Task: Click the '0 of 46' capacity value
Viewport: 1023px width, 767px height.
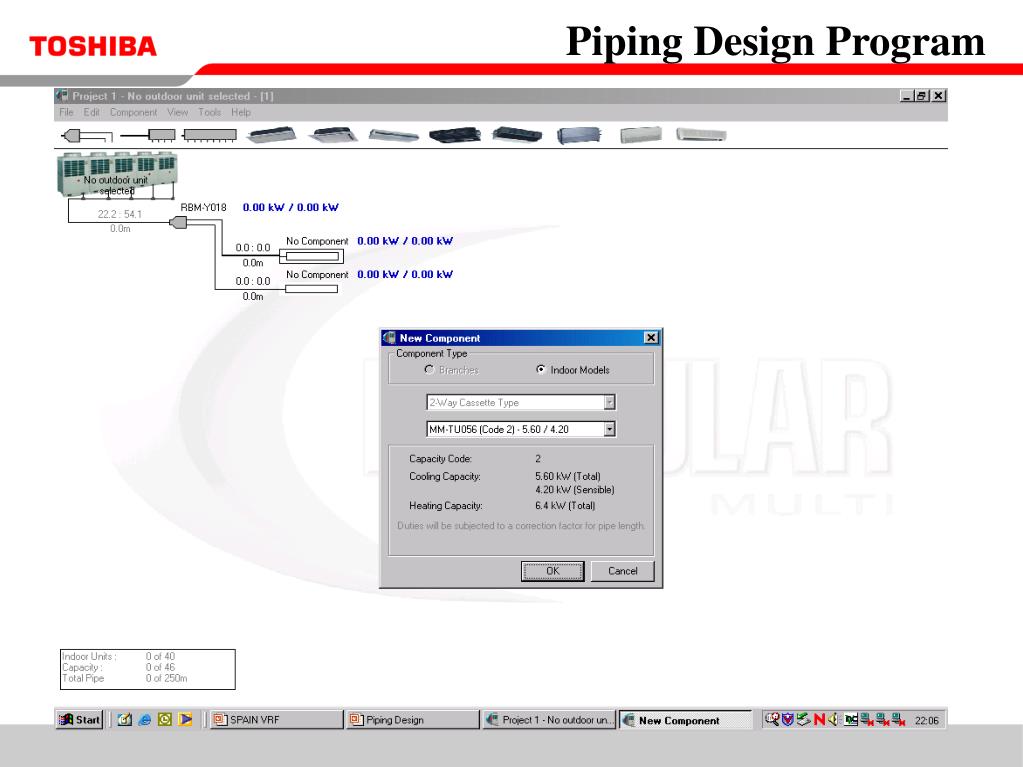Action: pos(160,667)
